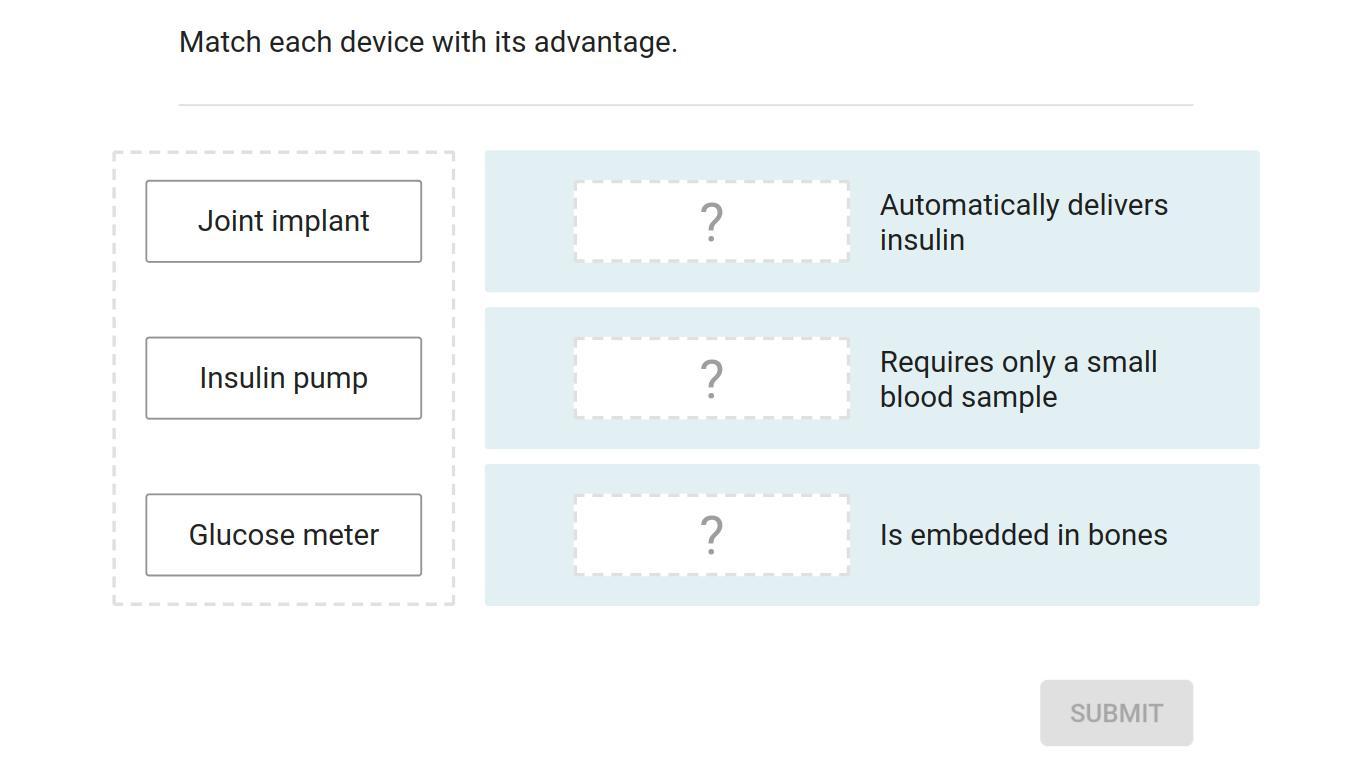This screenshot has width=1366, height=768.
Task: Click gap between Insulin pump and Glucose meter cards
Action: 283,457
